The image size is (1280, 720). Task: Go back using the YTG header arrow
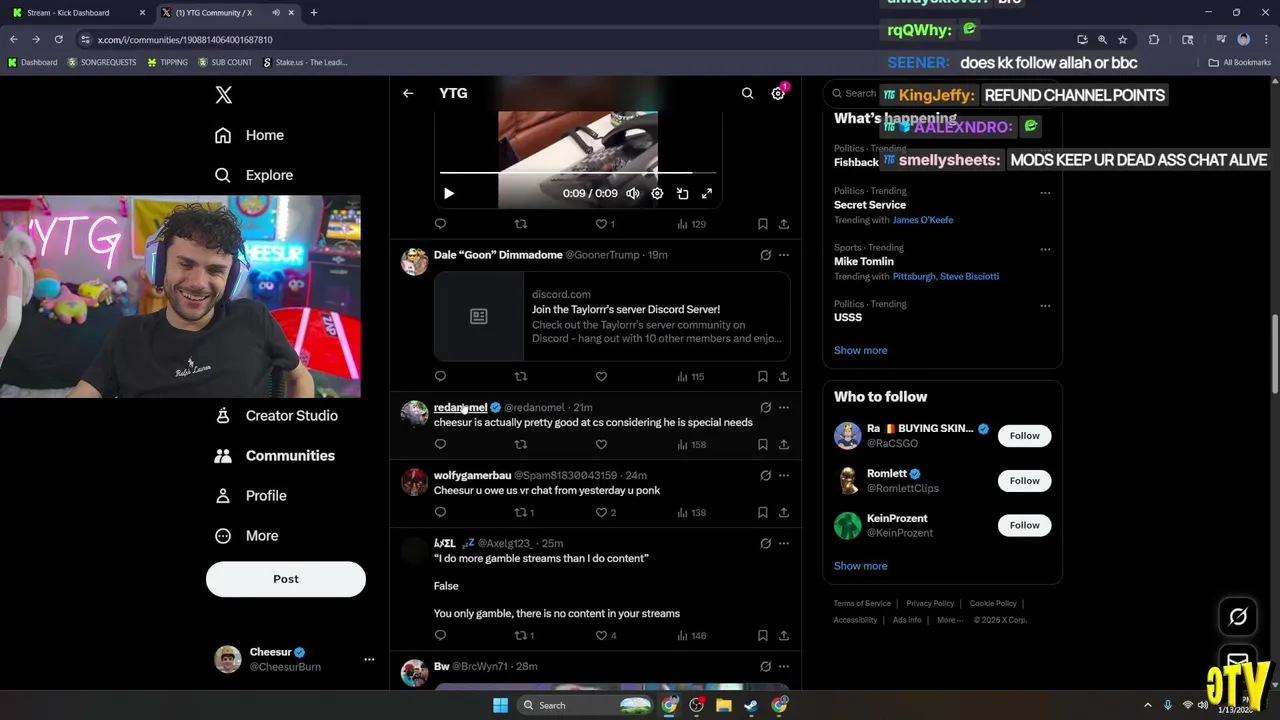tap(408, 93)
